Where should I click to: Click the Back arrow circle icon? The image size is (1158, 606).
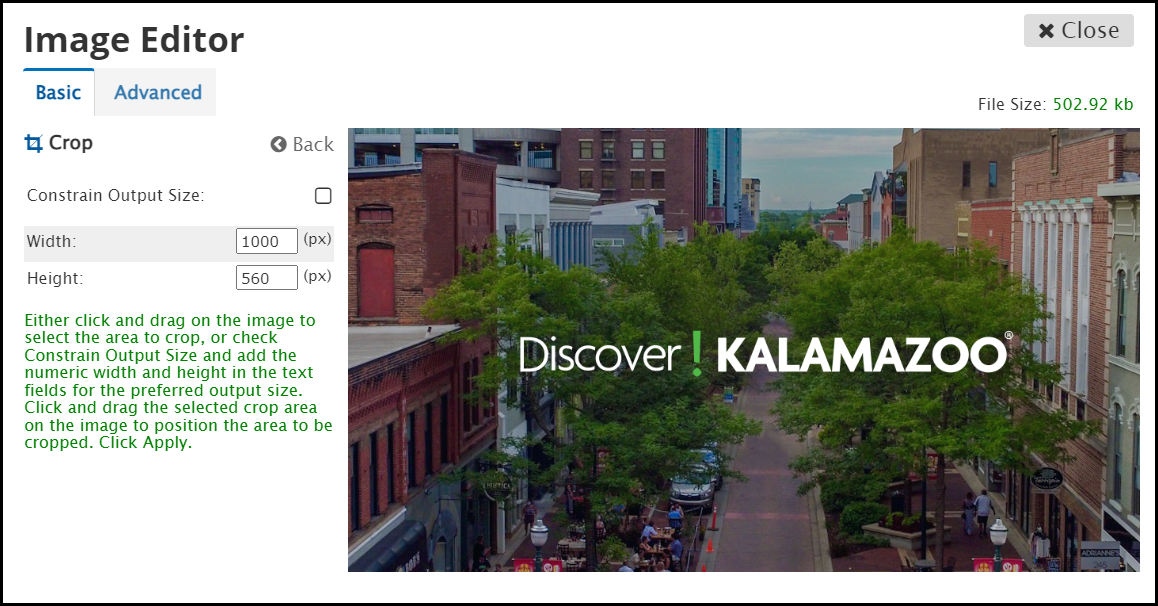[x=279, y=145]
